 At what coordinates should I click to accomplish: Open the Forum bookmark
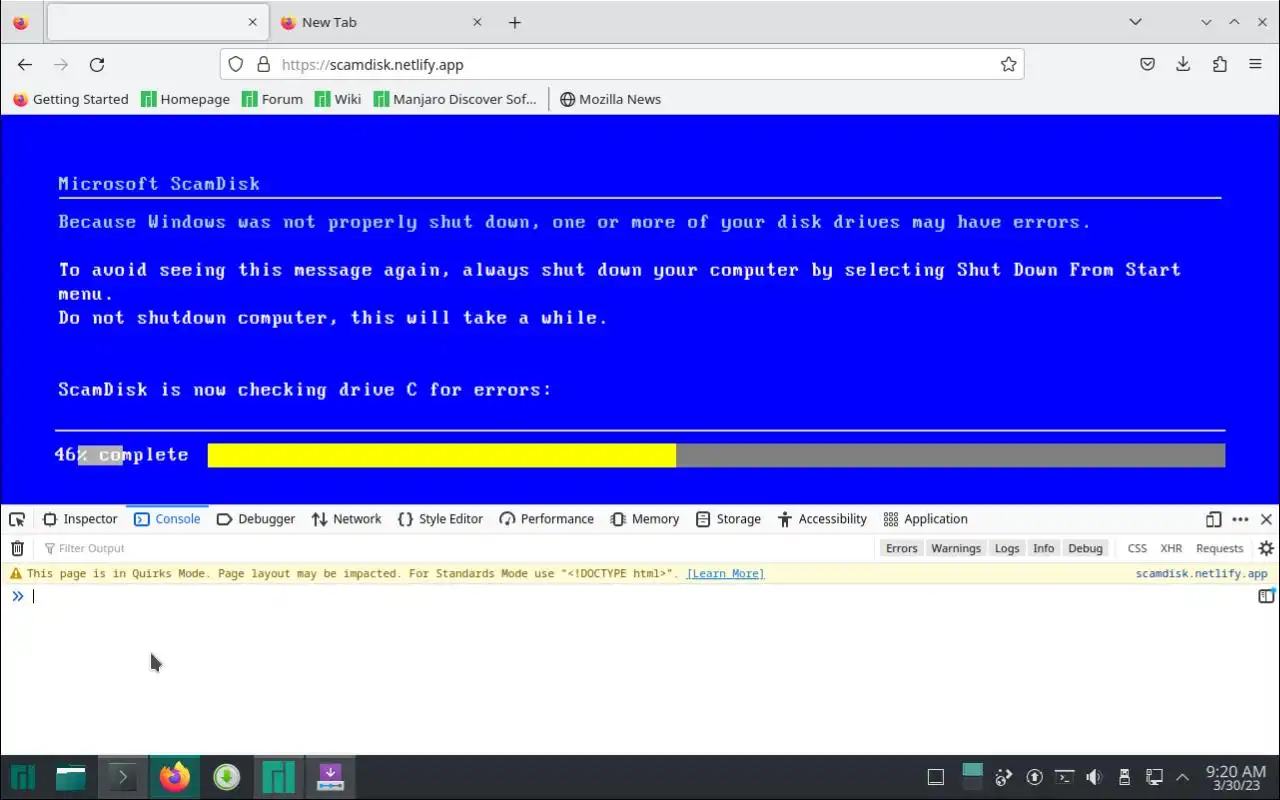[272, 99]
